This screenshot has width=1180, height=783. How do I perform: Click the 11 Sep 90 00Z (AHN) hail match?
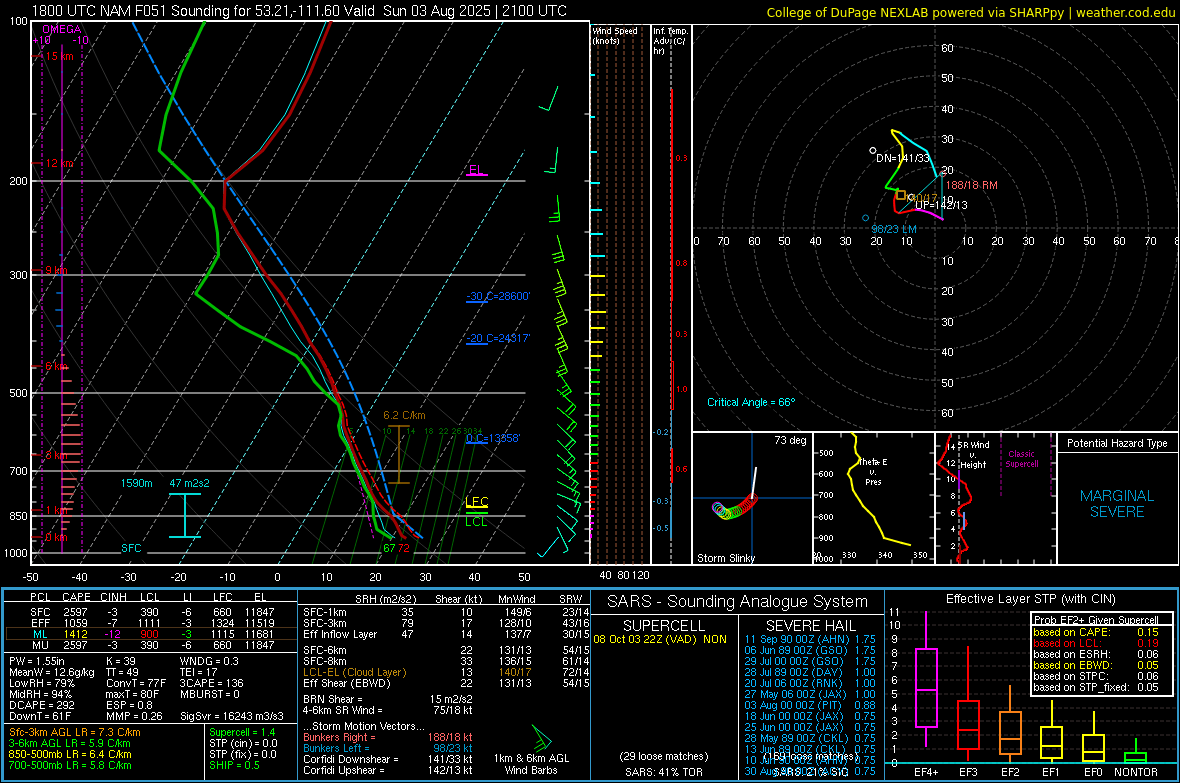[810, 639]
